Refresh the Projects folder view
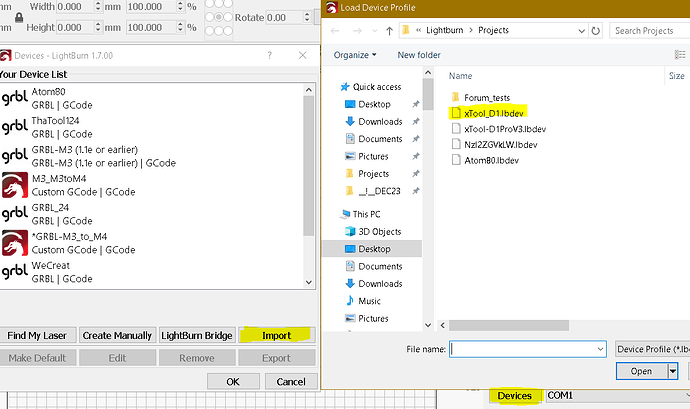The image size is (690, 409). pos(595,31)
